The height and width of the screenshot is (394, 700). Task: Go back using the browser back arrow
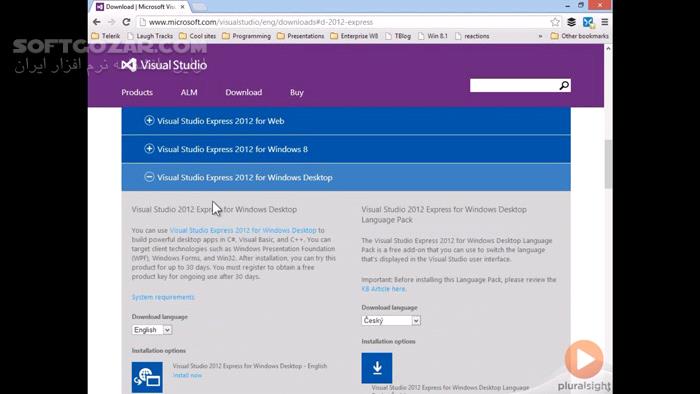tap(97, 22)
